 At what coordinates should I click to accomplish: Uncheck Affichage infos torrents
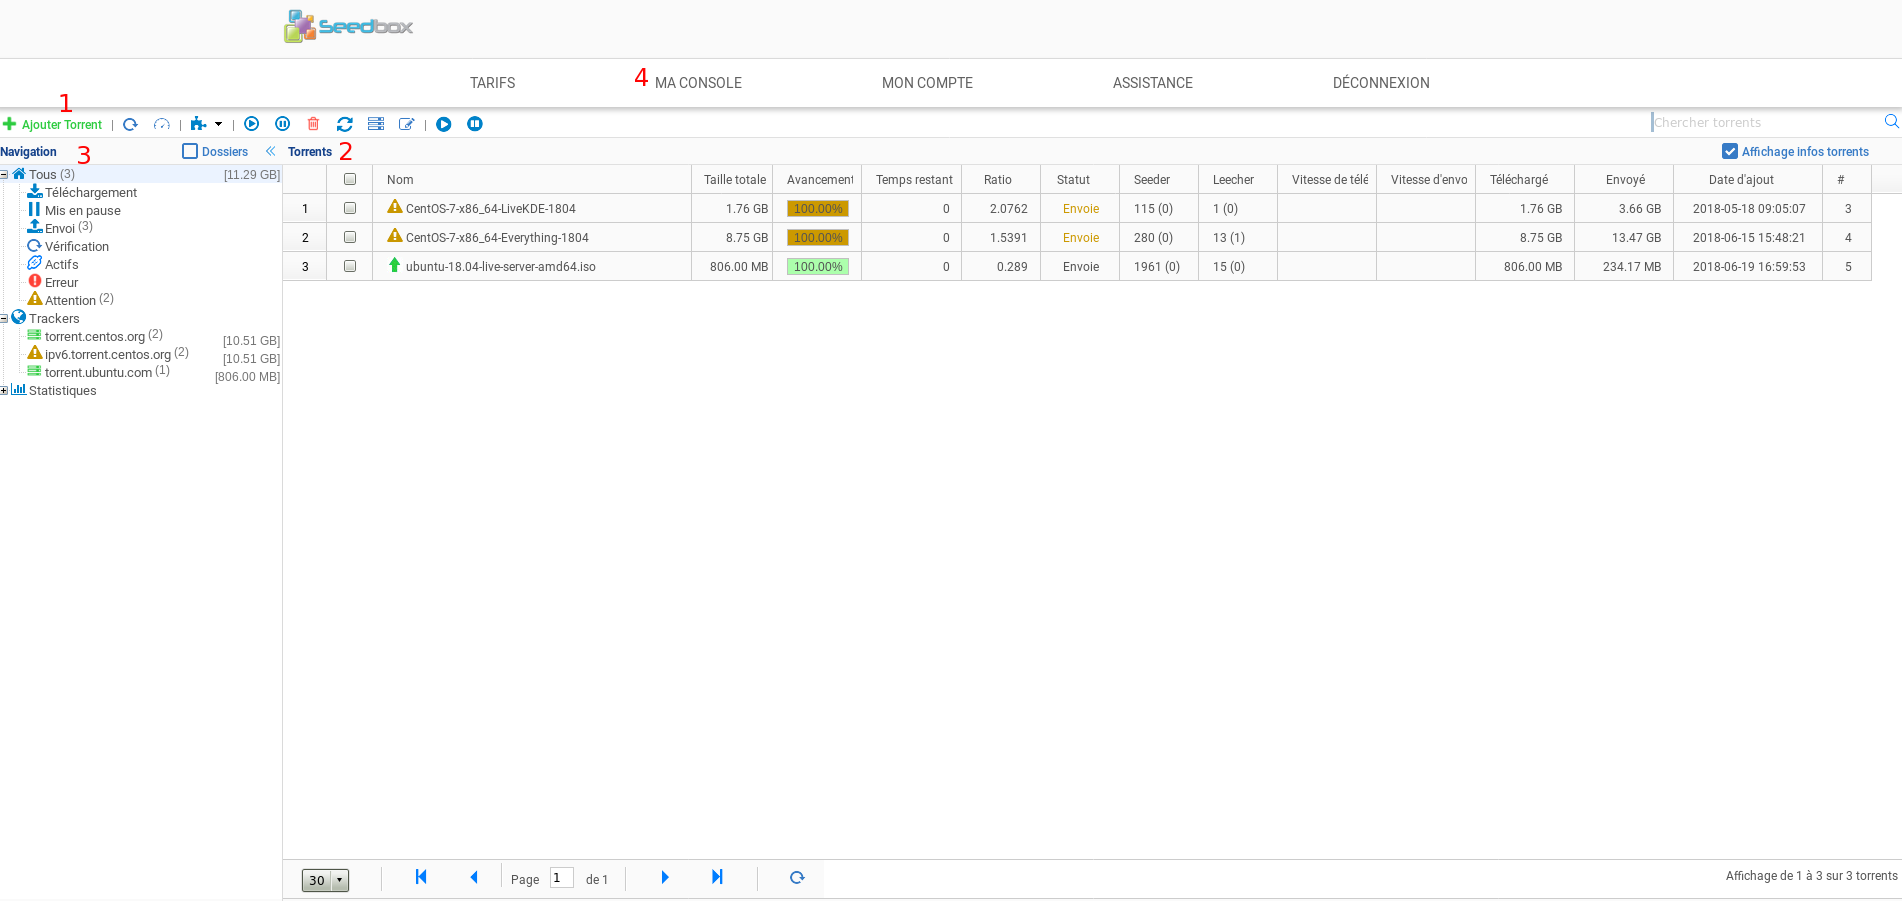[1729, 151]
